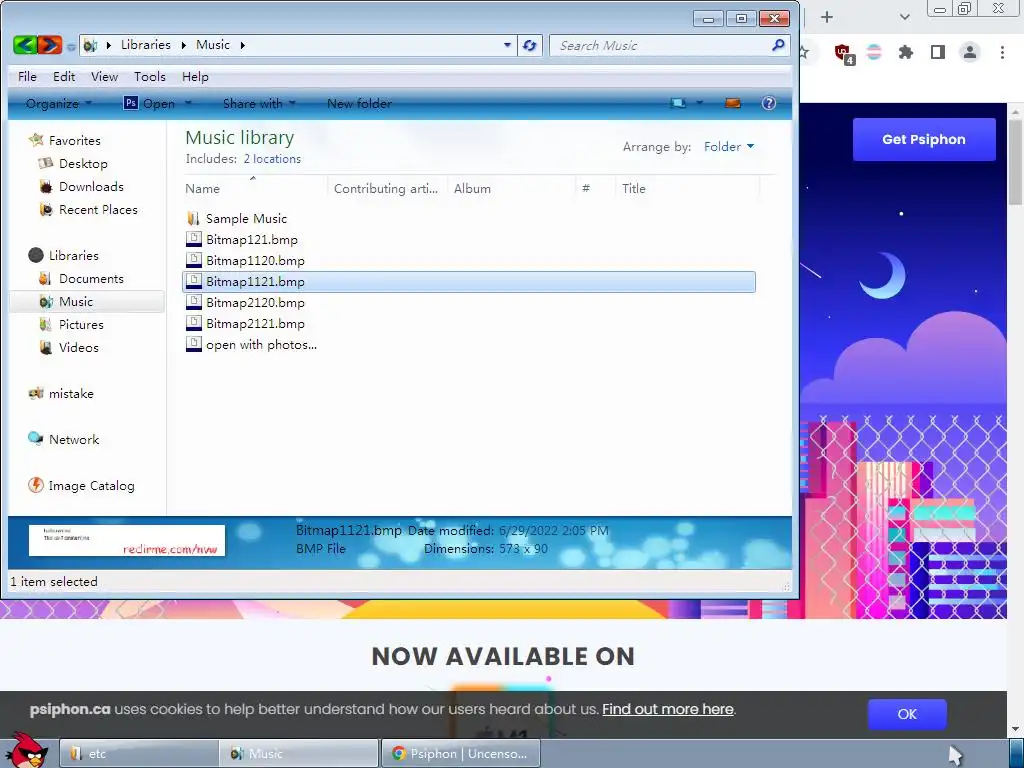This screenshot has width=1024, height=768.
Task: Select Downloads in the navigation pane
Action: pos(91,186)
